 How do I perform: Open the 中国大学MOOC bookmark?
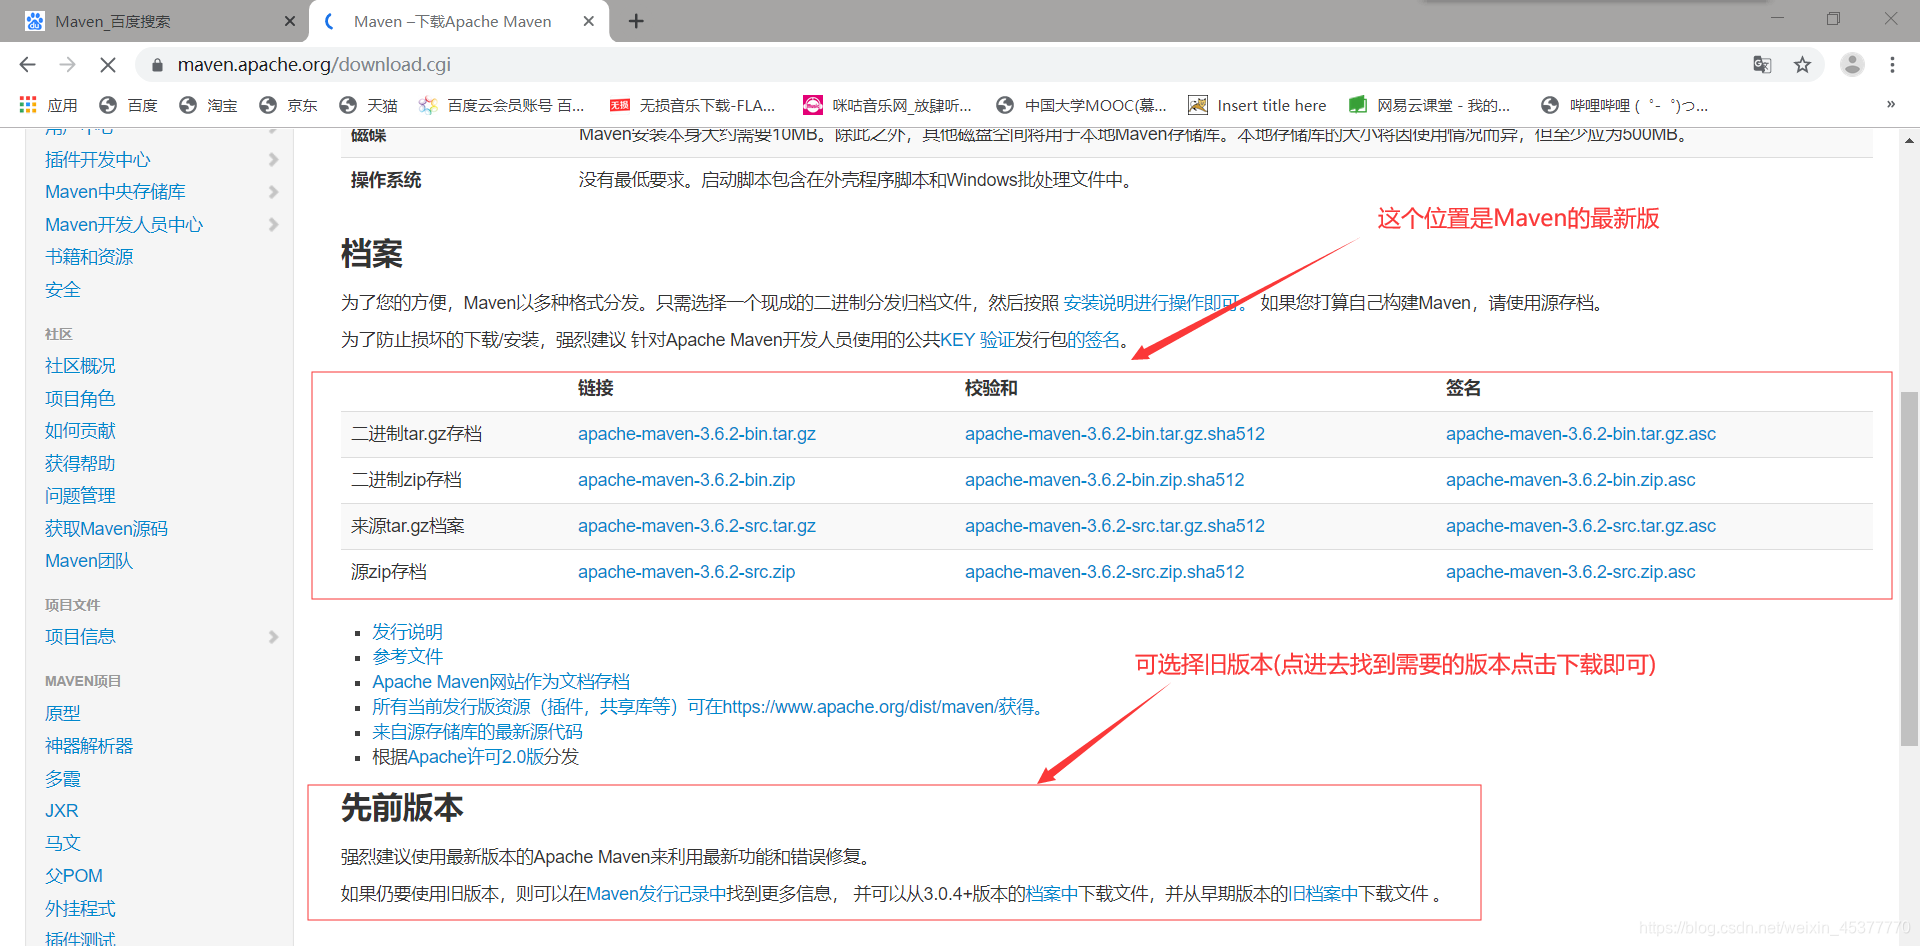[x=1081, y=105]
